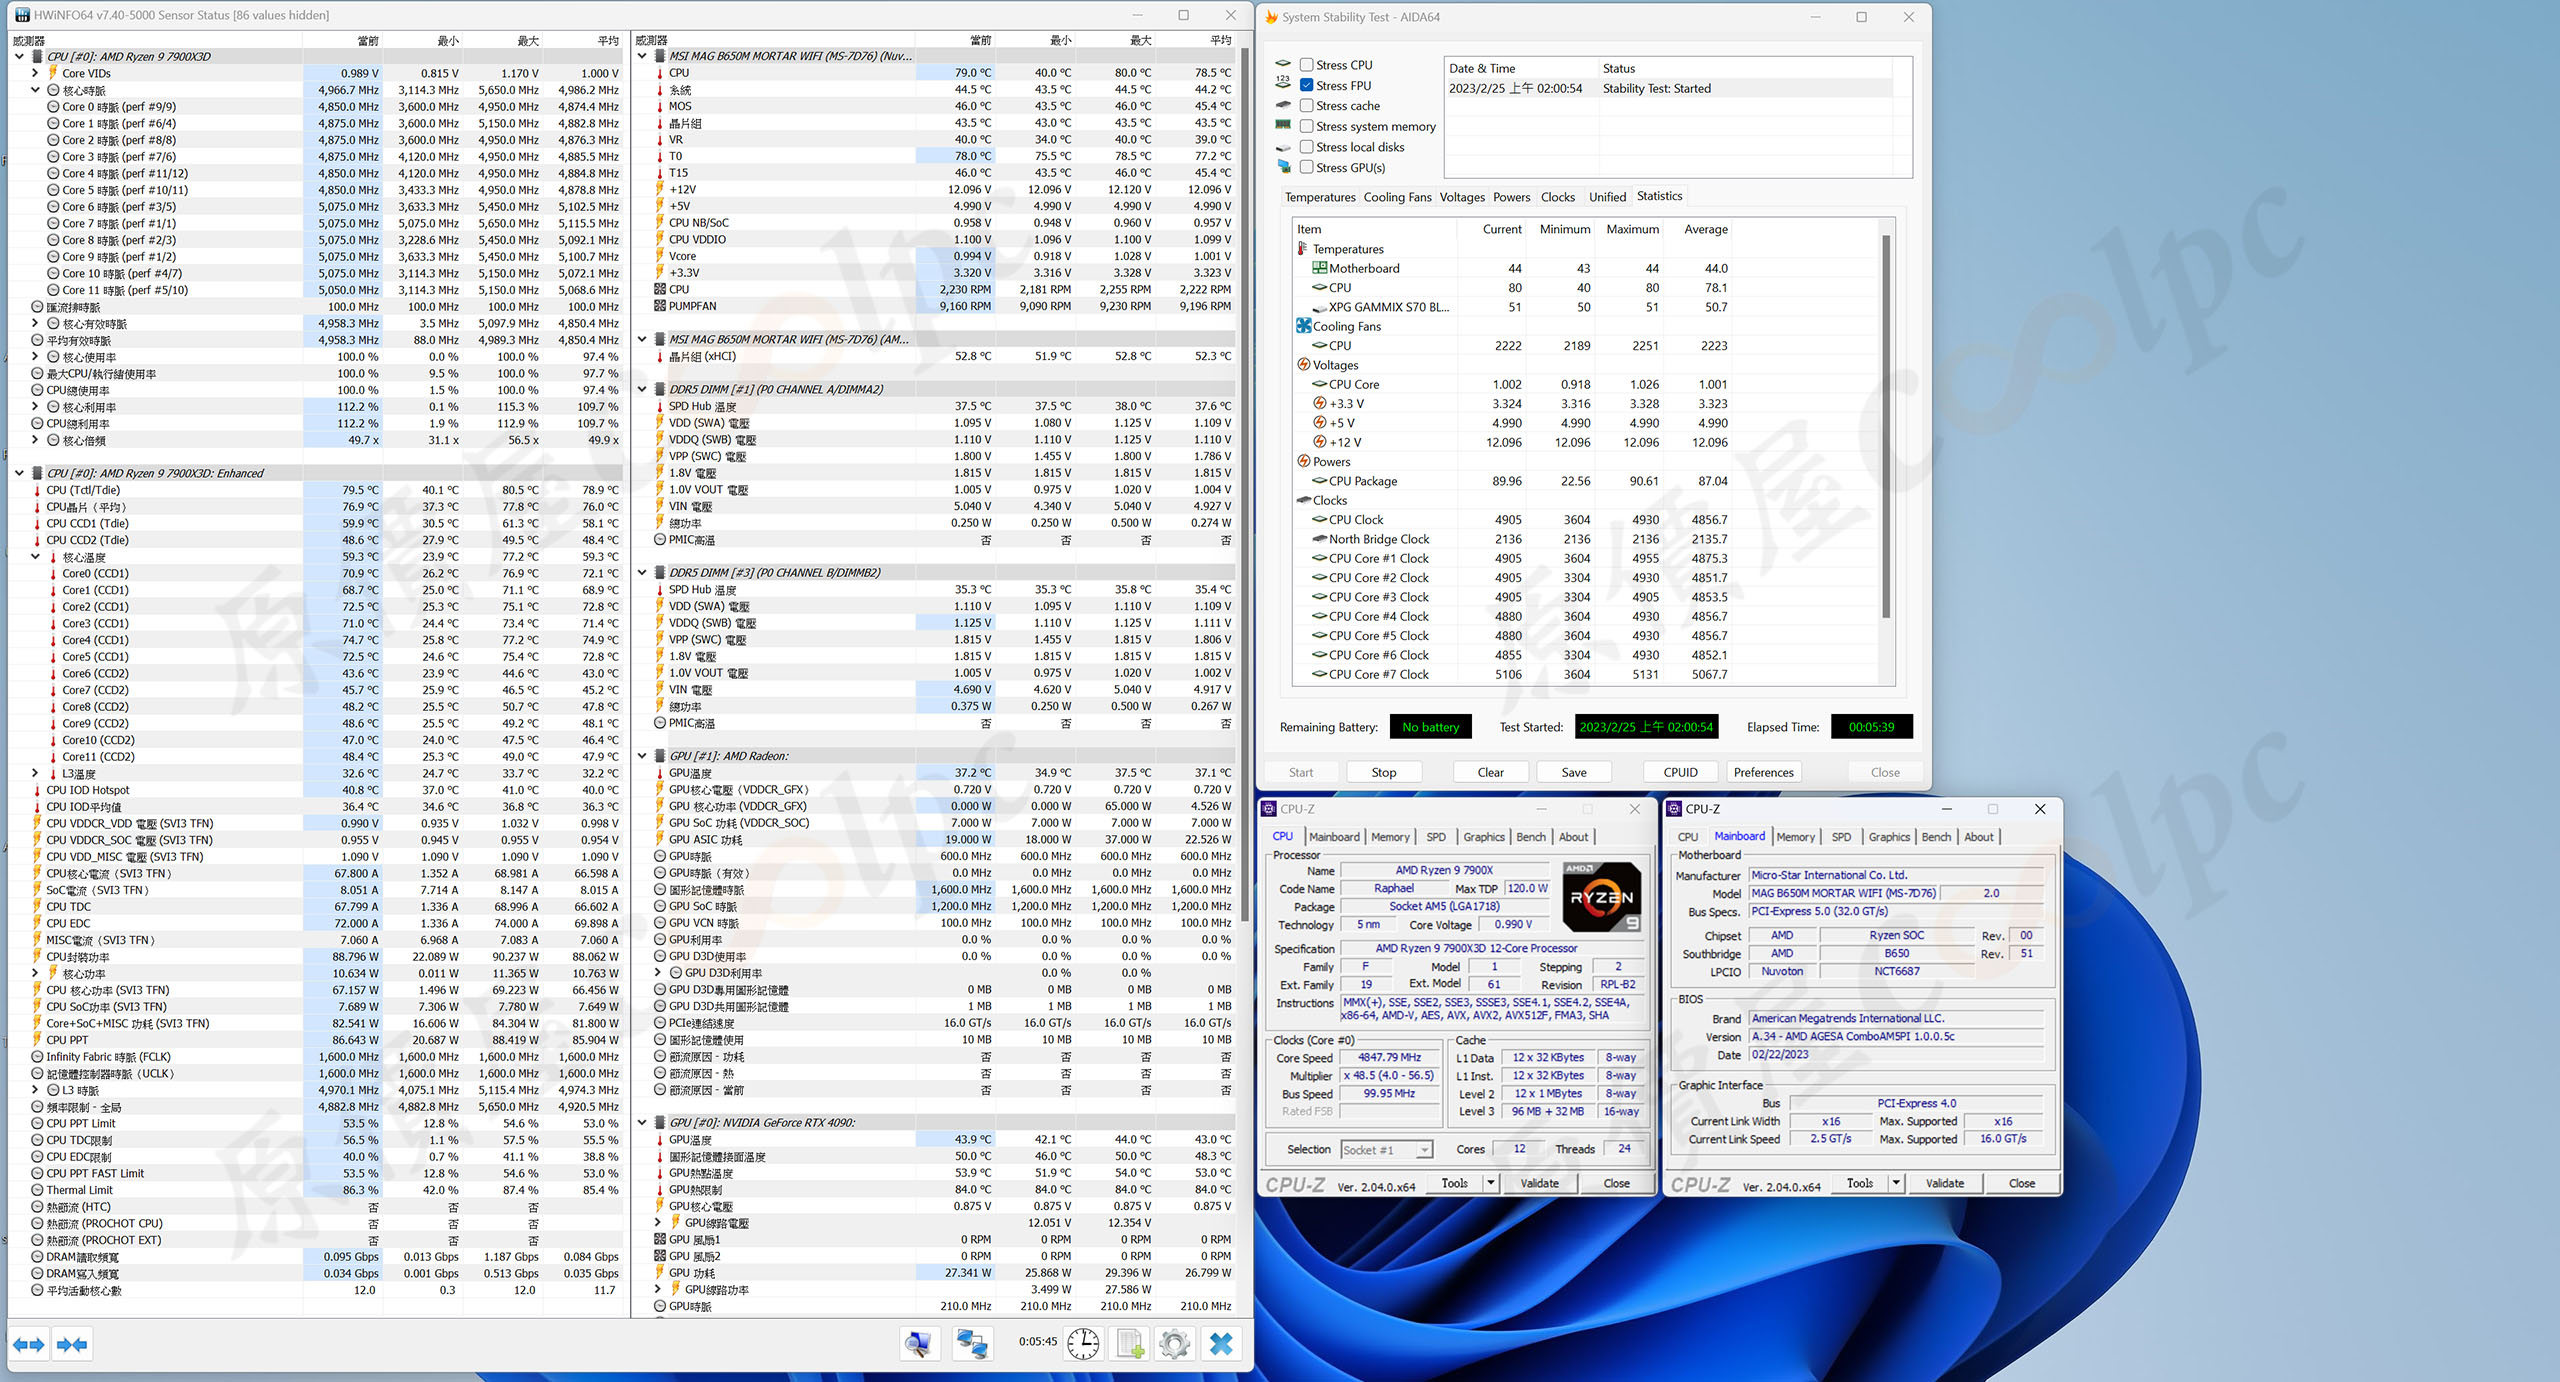Click the Powers icon in AIDA64 statistics list
Screen dimensions: 2560x1382
pyautogui.click(x=1304, y=461)
